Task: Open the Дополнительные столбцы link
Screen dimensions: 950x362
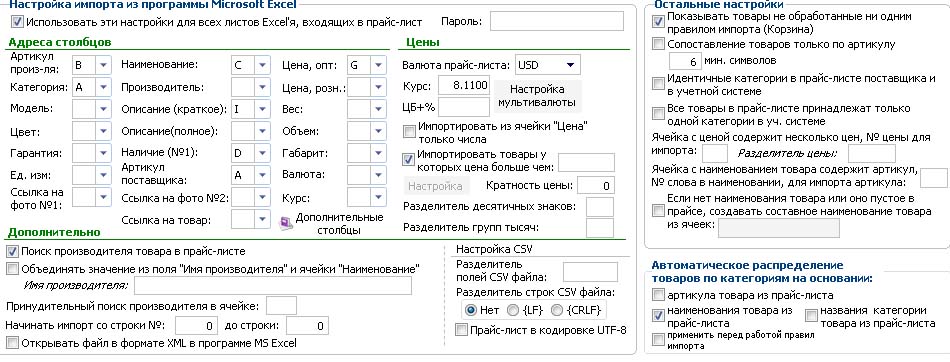Action: coord(339,224)
